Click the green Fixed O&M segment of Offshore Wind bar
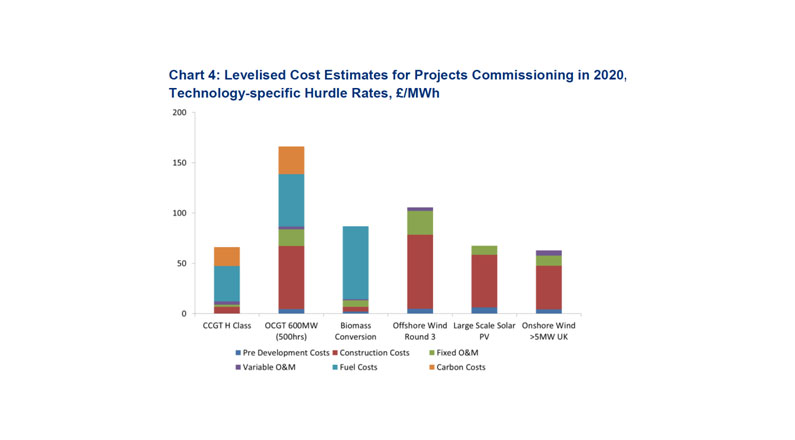This screenshot has height=440, width=795. pos(420,223)
